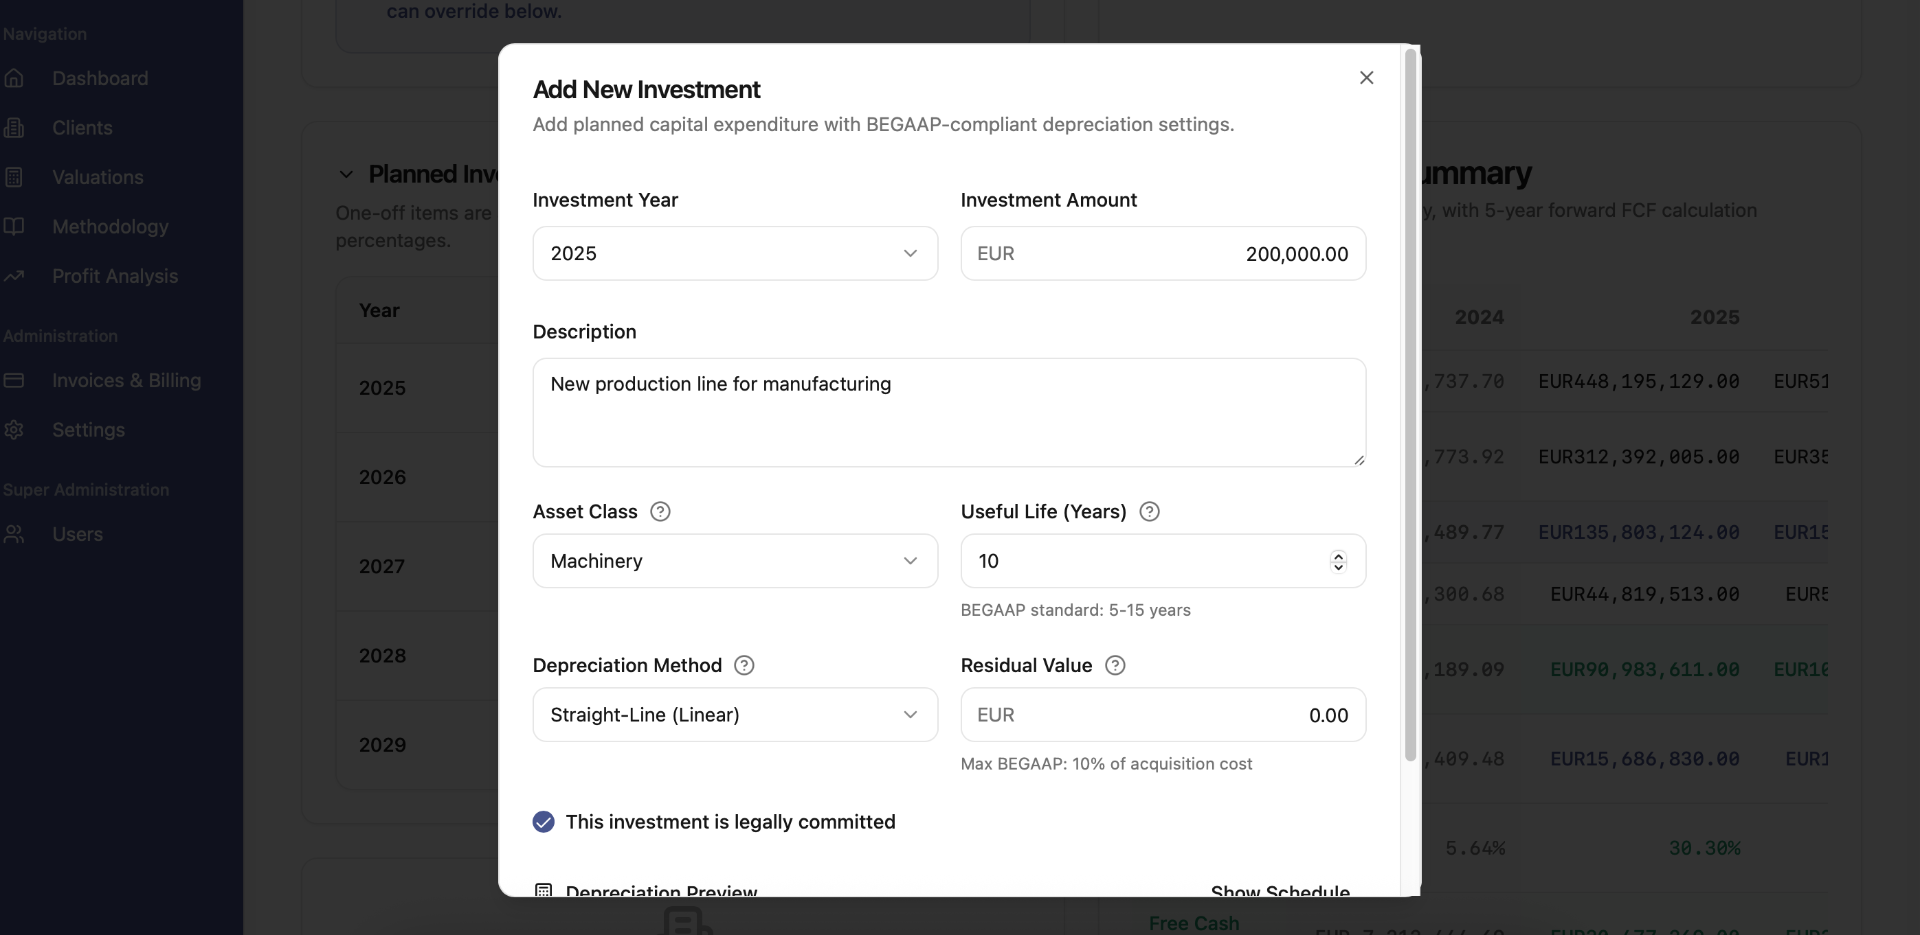This screenshot has width=1920, height=935.
Task: Open the Investment Year dropdown
Action: point(735,253)
